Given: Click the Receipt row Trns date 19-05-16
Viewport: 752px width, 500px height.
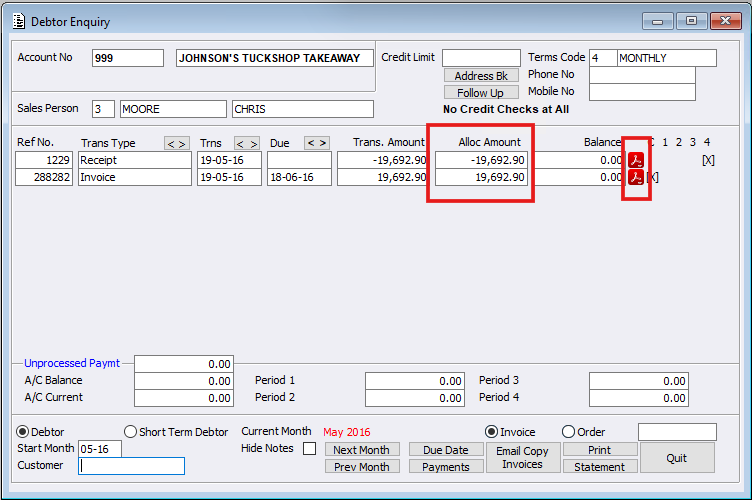Looking at the screenshot, I should click(229, 160).
